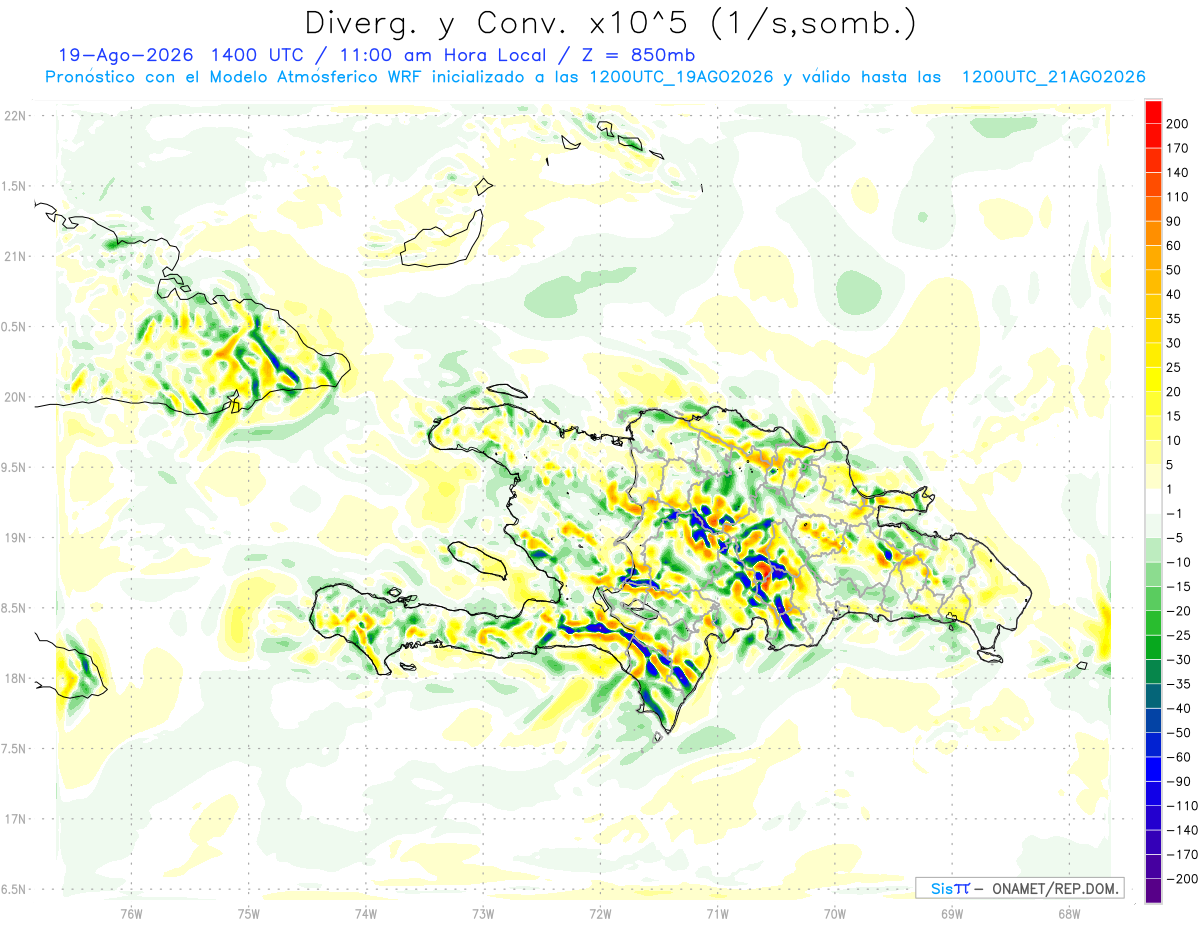Click the colorbar value 170
The width and height of the screenshot is (1200, 927).
1177,148
